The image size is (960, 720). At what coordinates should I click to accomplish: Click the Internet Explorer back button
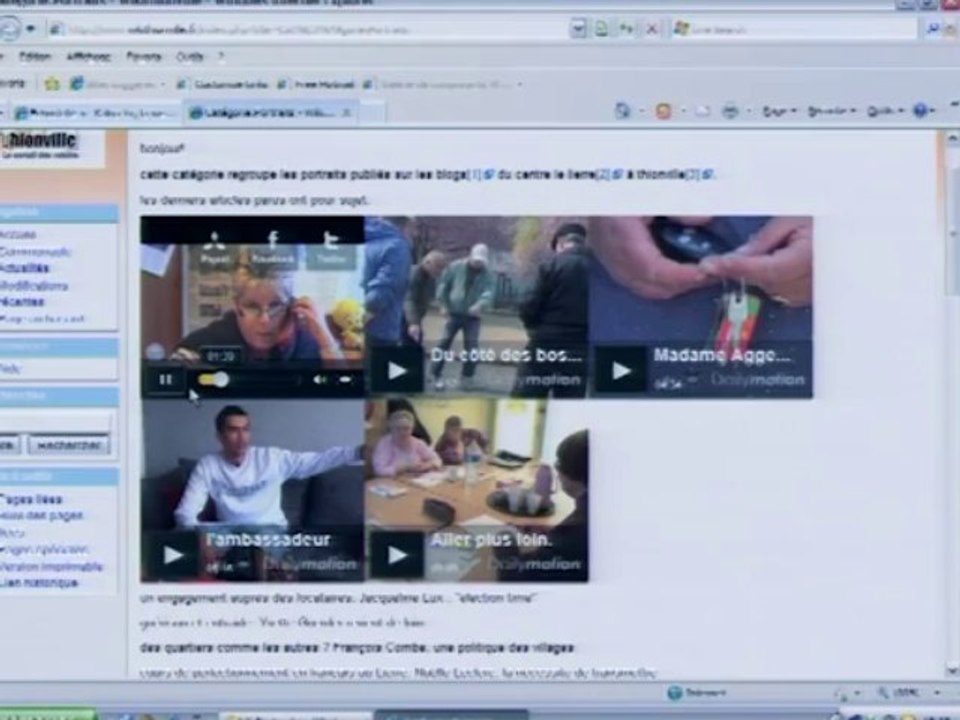(x=9, y=29)
